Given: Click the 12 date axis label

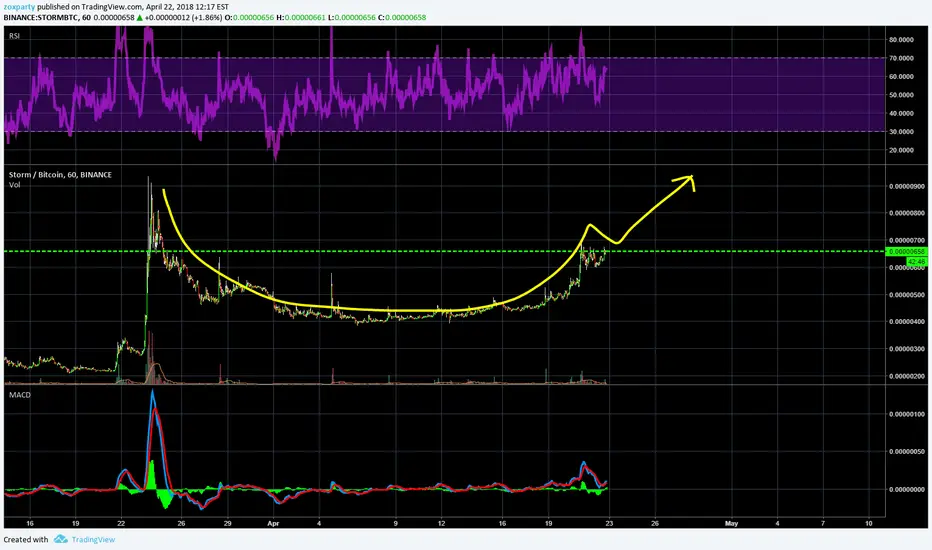Looking at the screenshot, I should pos(441,524).
